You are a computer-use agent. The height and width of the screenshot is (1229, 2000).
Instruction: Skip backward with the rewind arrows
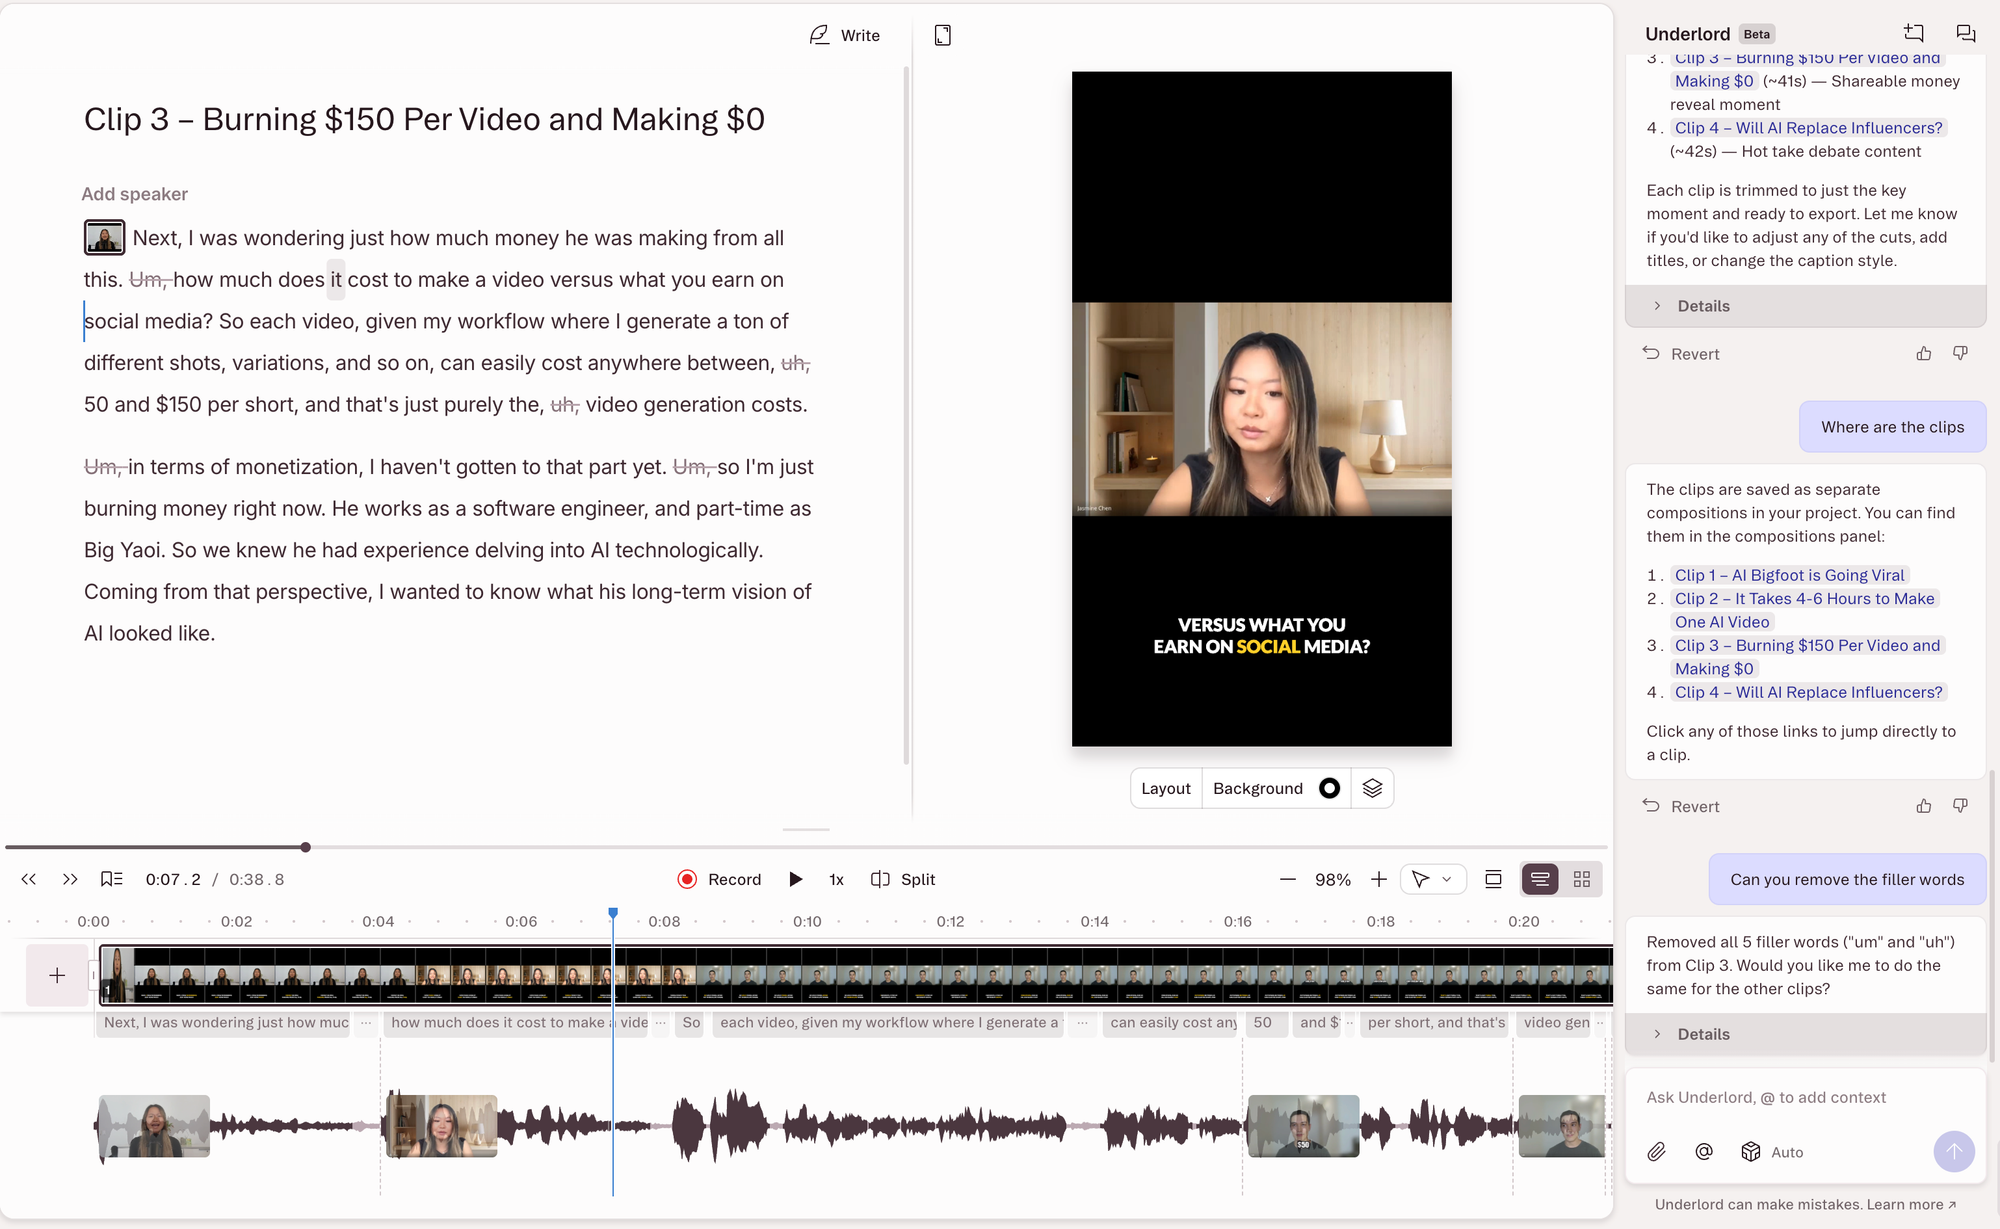(29, 879)
